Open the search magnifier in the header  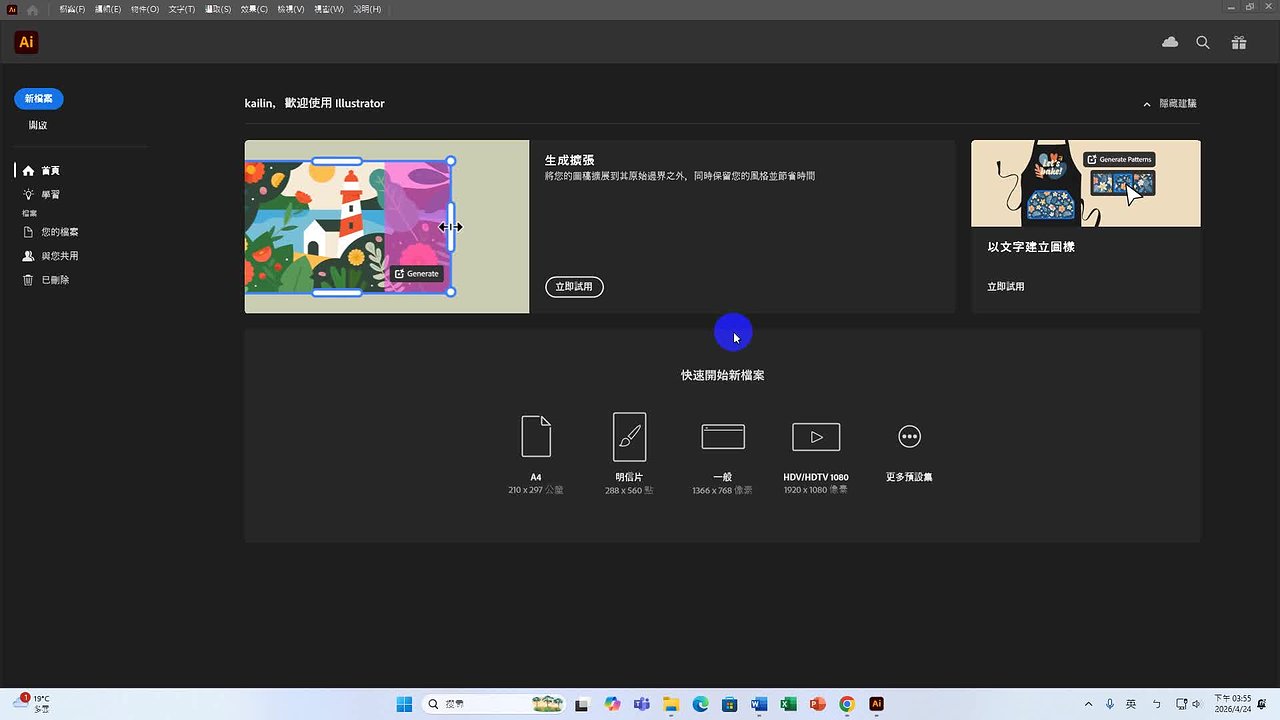pyautogui.click(x=1203, y=42)
